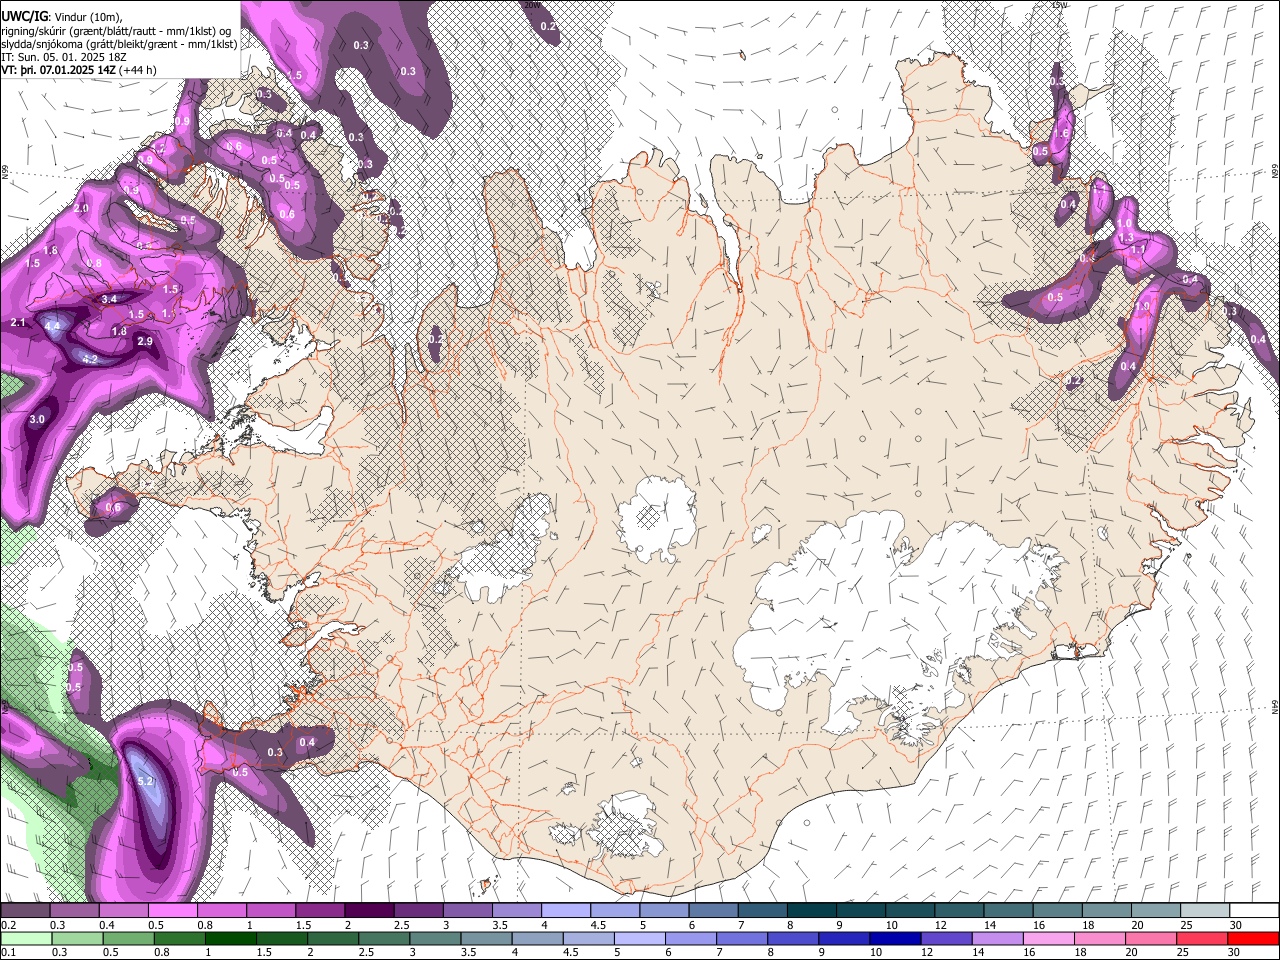Click the '4.5' label in the bottom legend row

click(571, 953)
